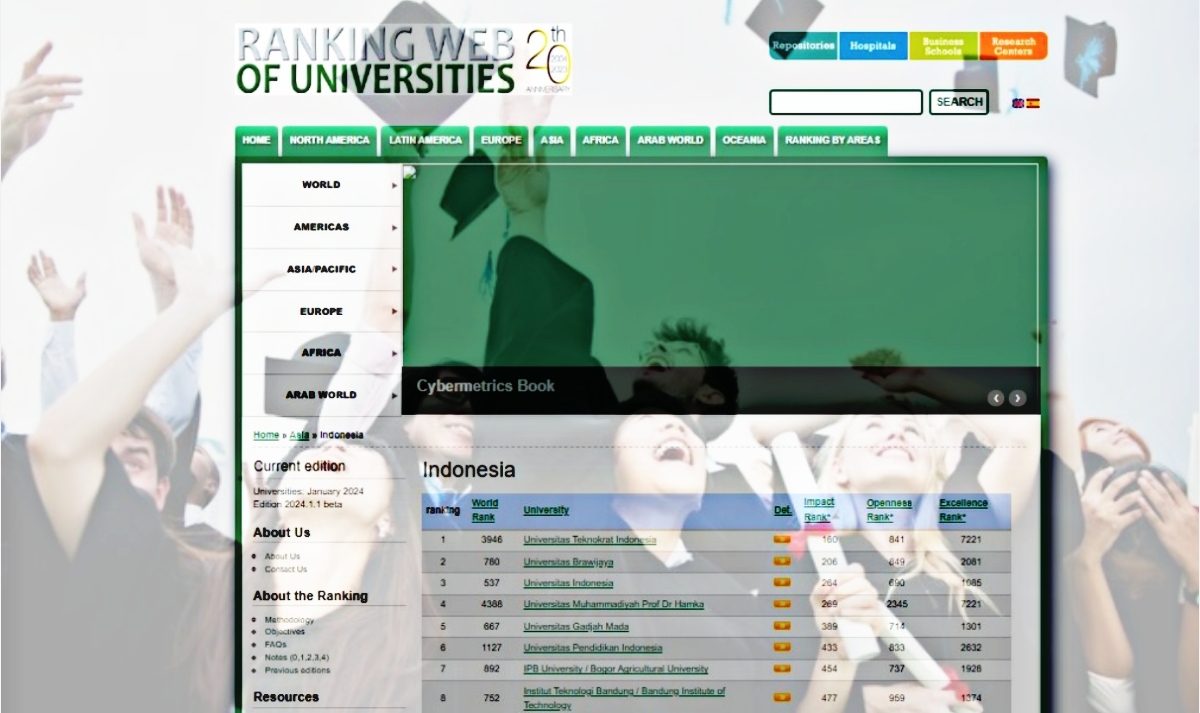Open Universitas Teknokrat Indonesia link
This screenshot has height=713, width=1200.
click(590, 540)
